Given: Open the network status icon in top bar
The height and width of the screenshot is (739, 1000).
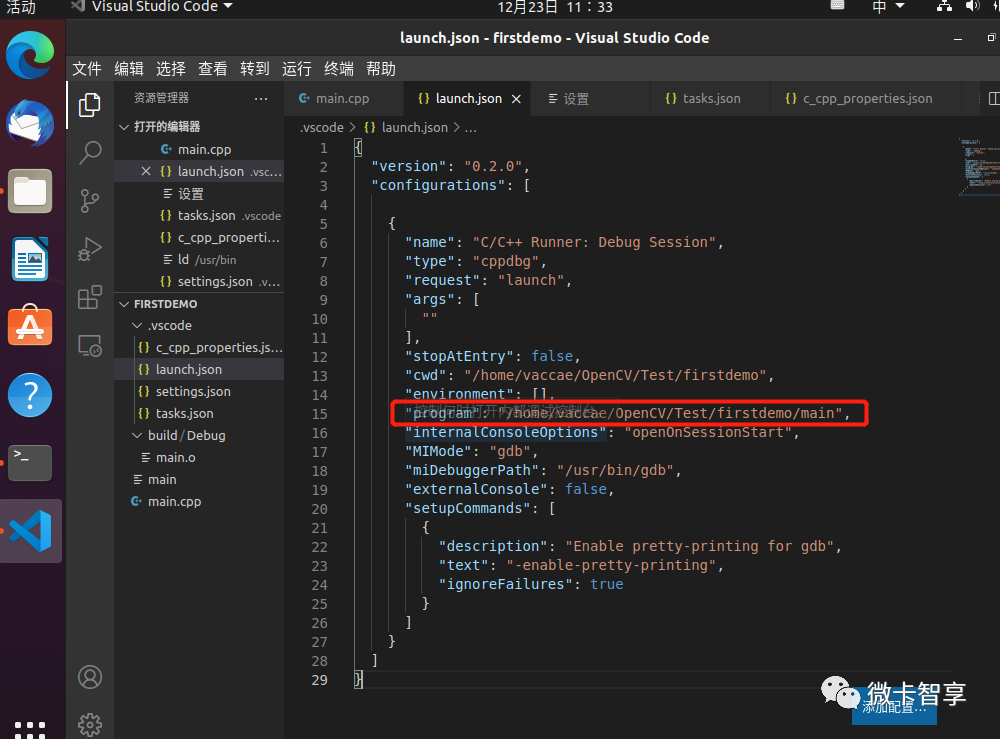Looking at the screenshot, I should click(x=944, y=6).
